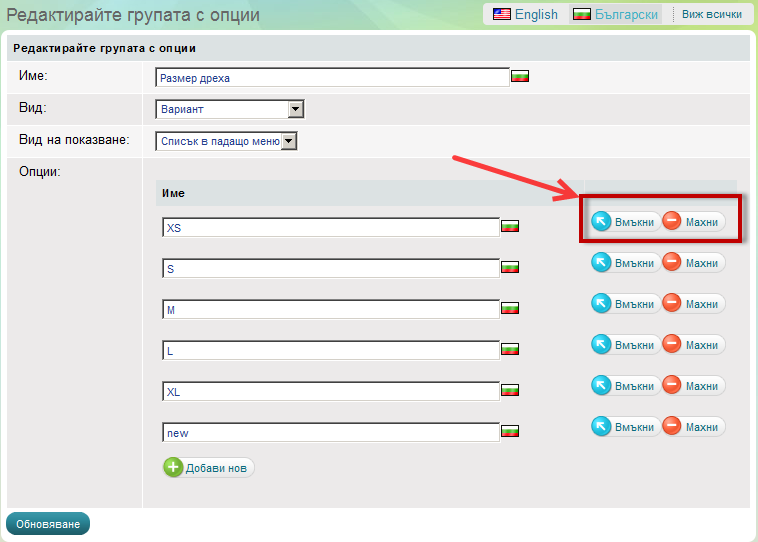Click into the S option text field
This screenshot has height=542, width=758.
tap(330, 268)
